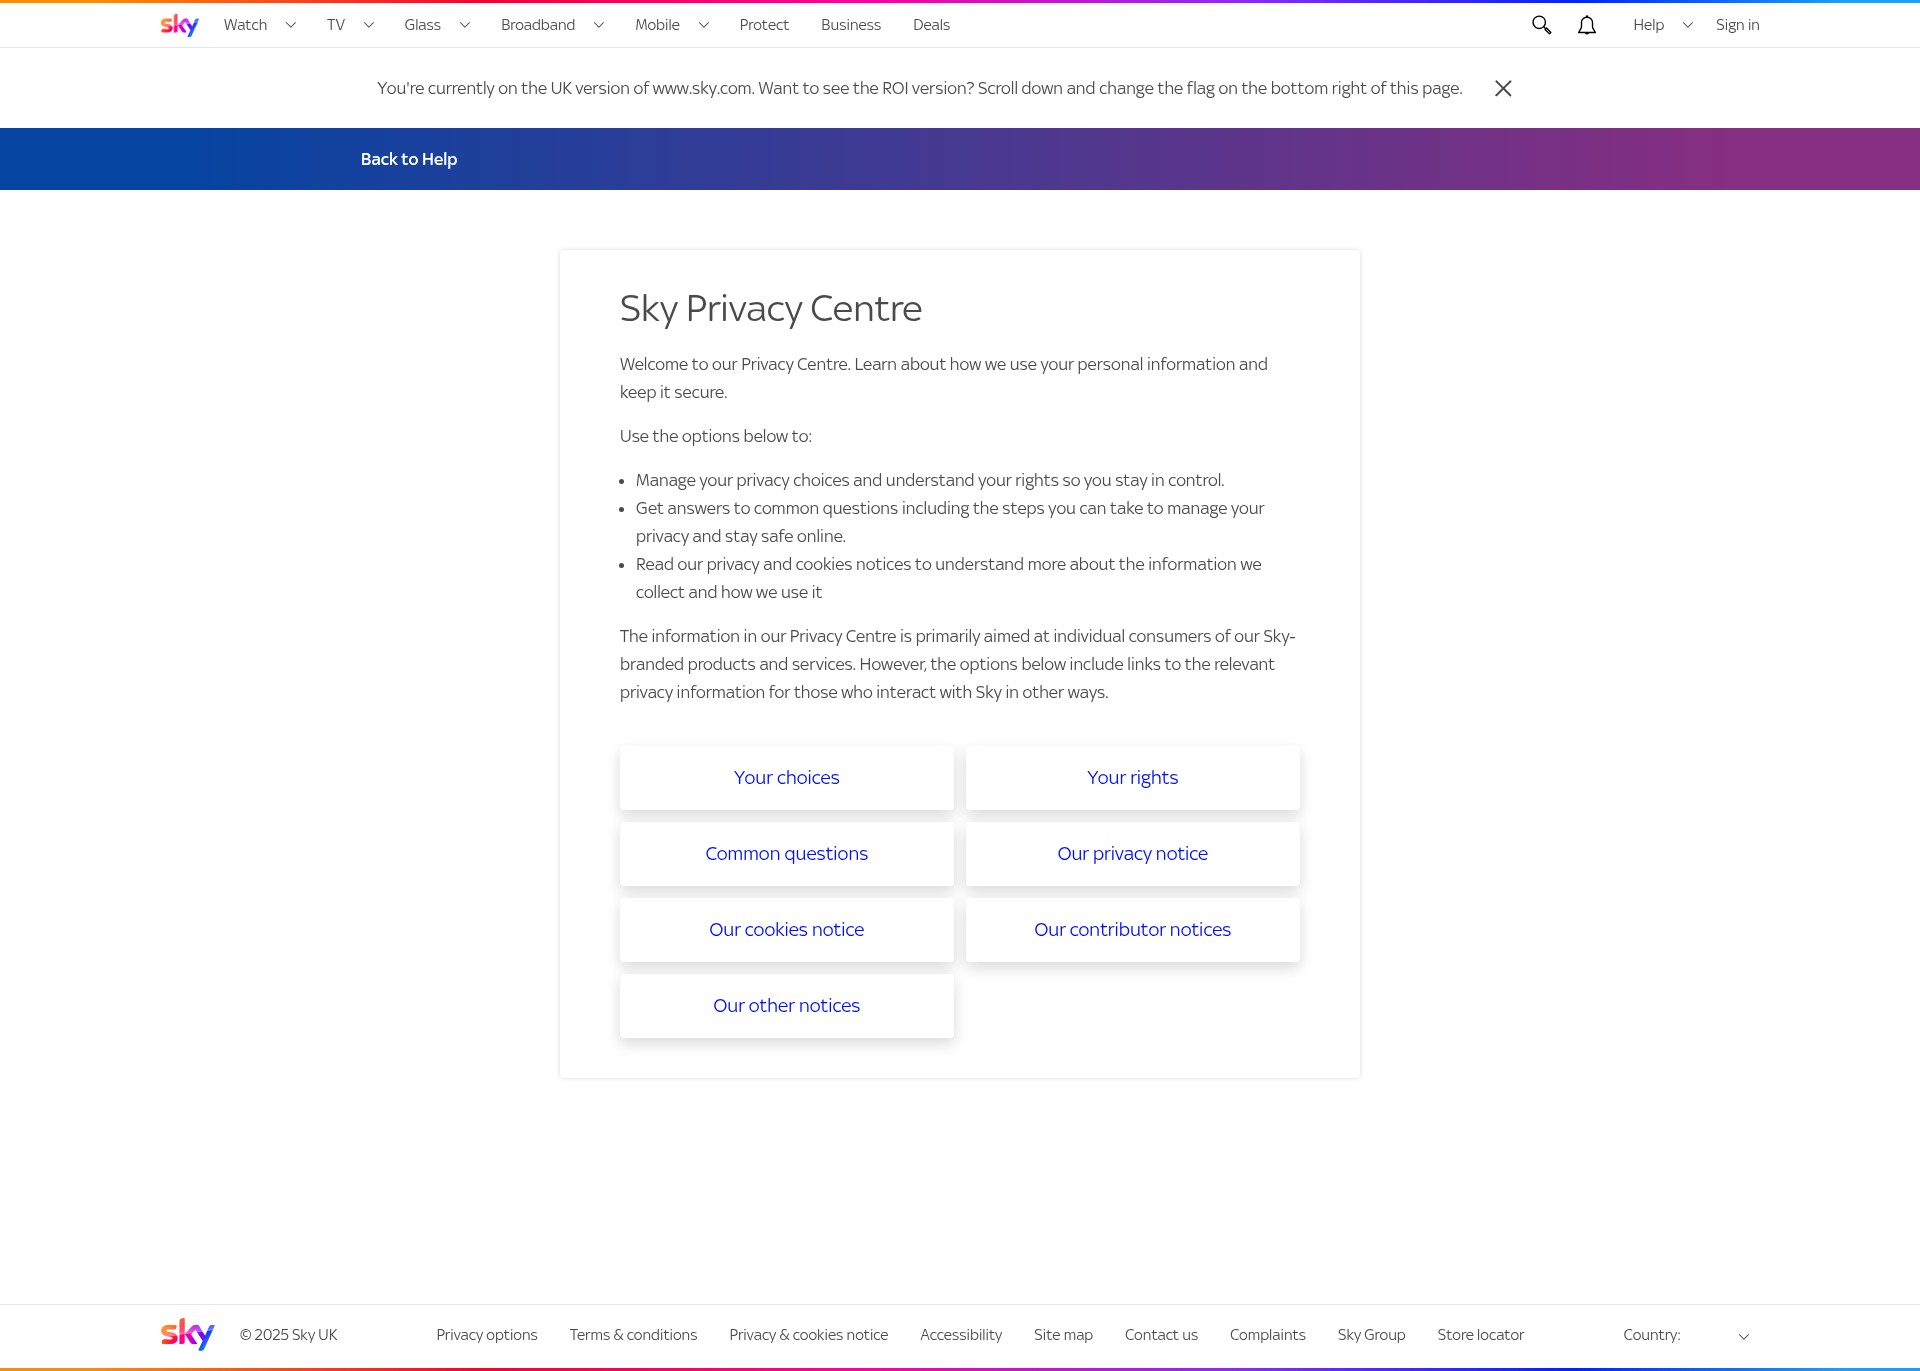Go to the Protect page
The height and width of the screenshot is (1371, 1920).
pos(764,25)
